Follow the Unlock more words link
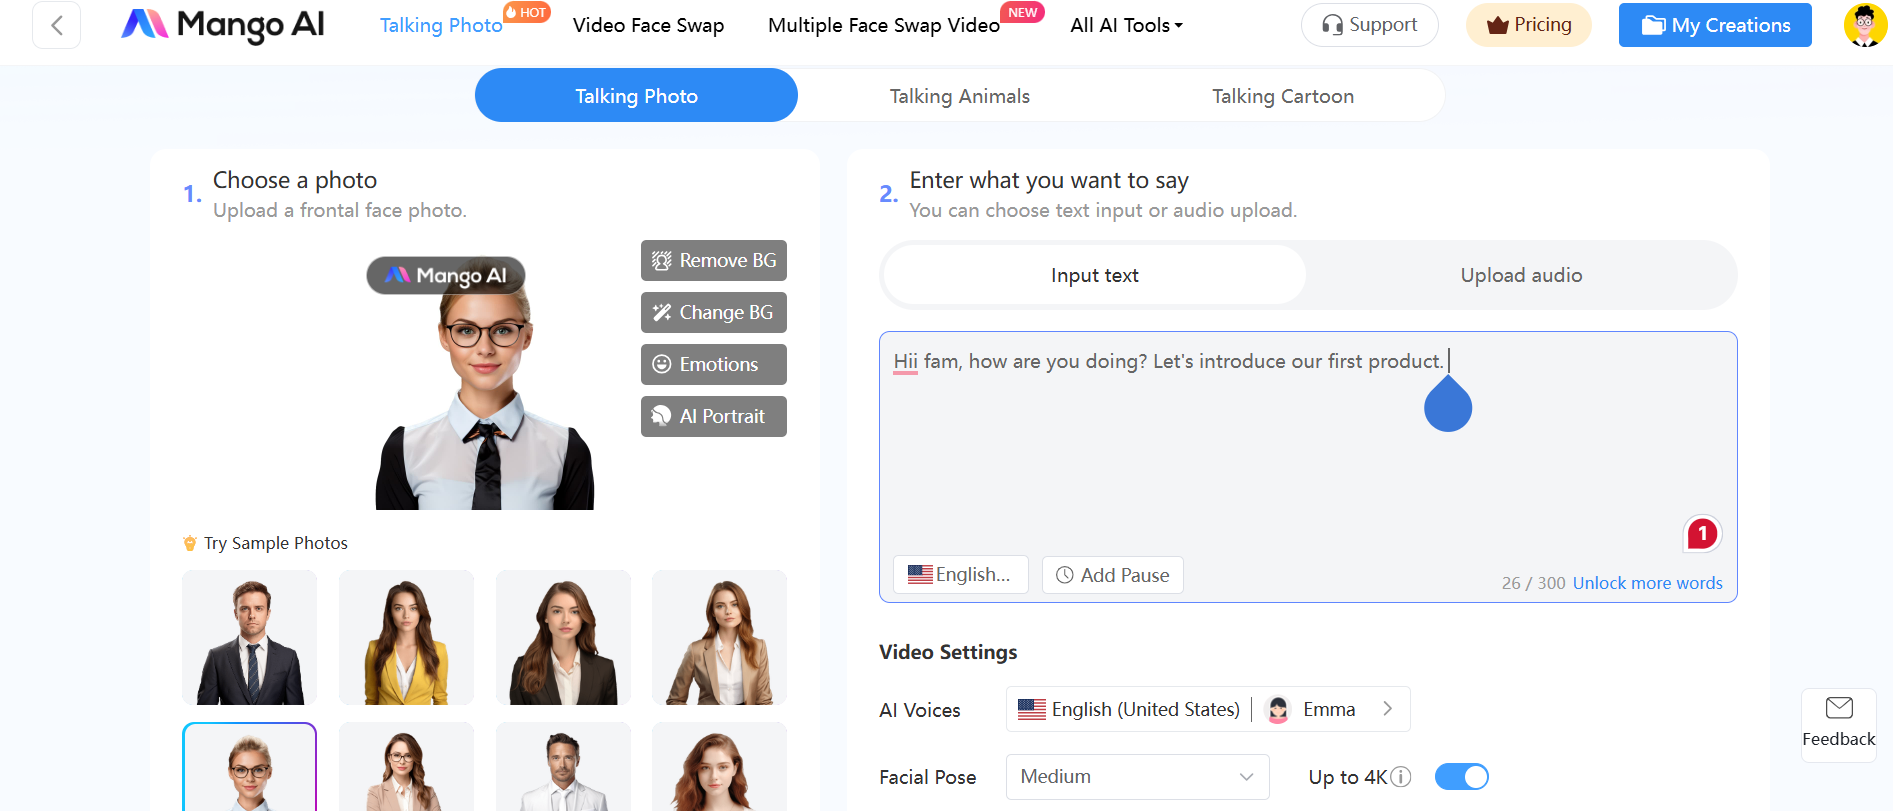1893x811 pixels. pyautogui.click(x=1648, y=583)
